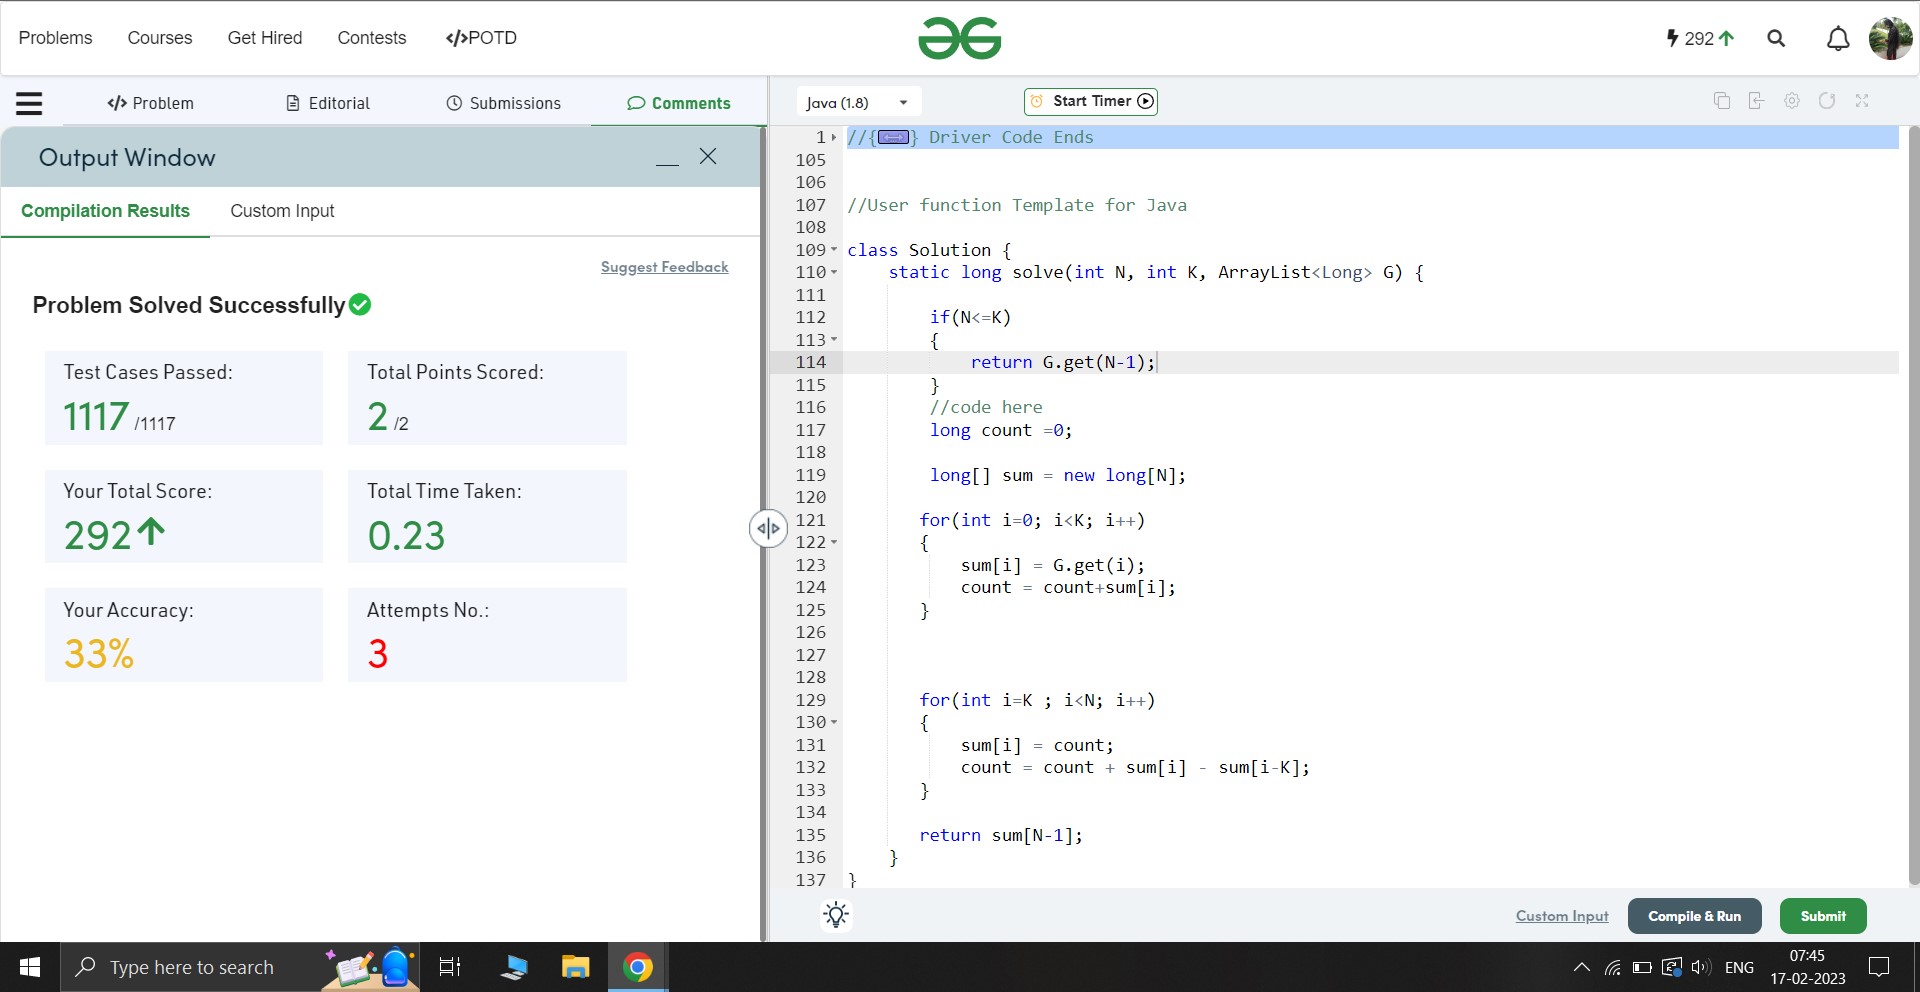Click the GeeksforGeeks logo

960,38
